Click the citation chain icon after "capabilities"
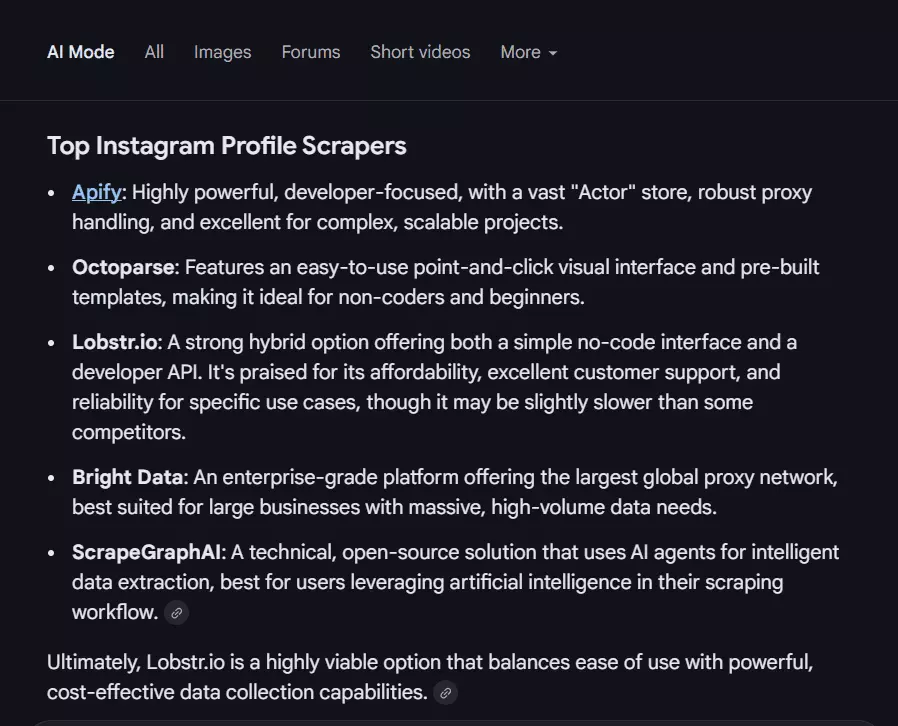The width and height of the screenshot is (898, 726). coord(445,692)
